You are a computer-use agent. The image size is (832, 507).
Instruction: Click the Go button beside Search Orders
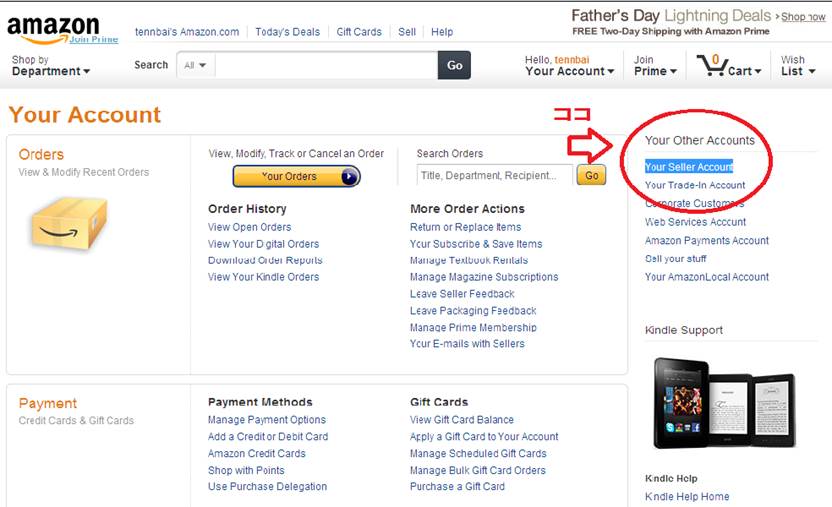coord(592,176)
